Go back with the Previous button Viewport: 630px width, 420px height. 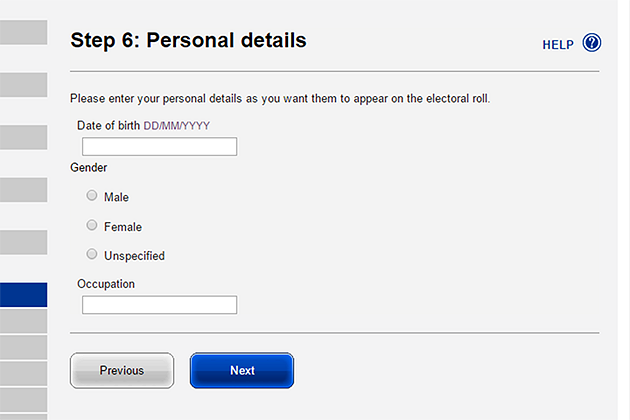[x=122, y=370]
